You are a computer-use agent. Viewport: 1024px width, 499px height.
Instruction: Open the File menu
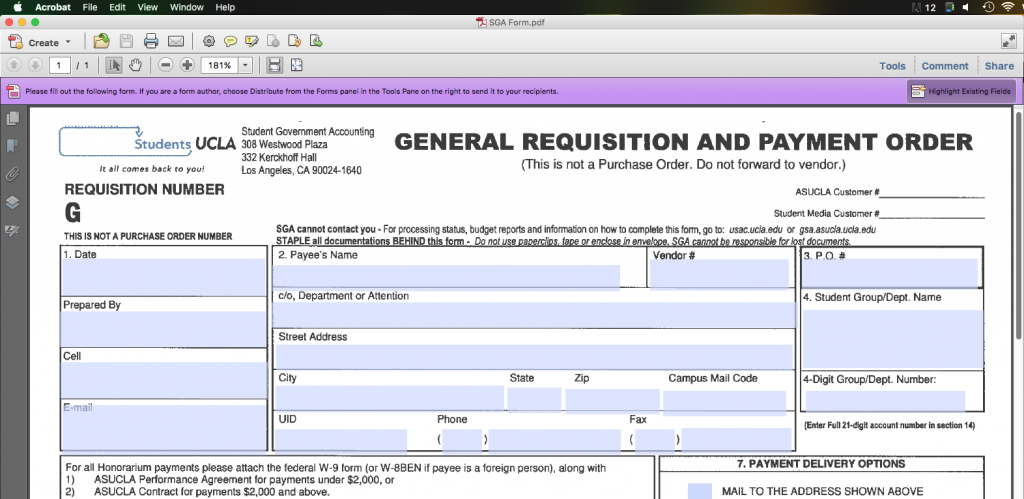pos(90,7)
